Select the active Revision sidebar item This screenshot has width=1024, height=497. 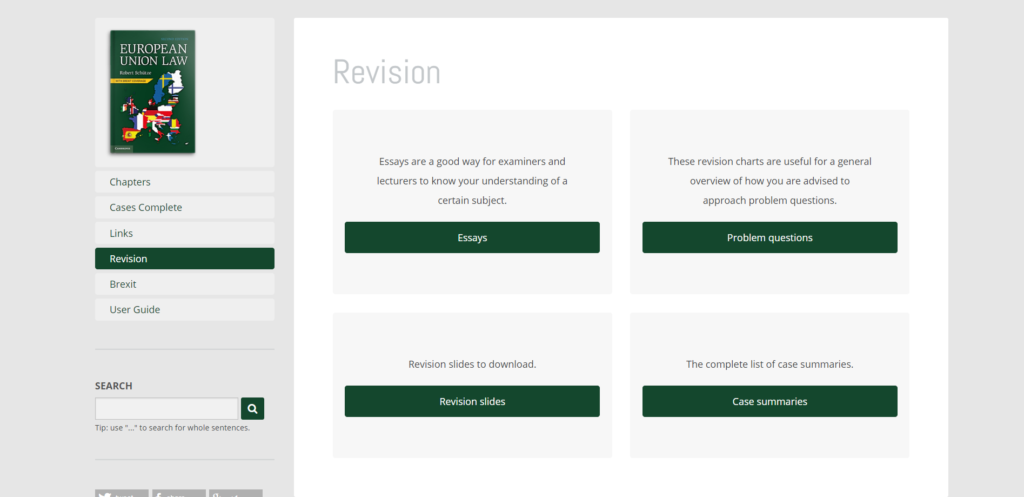pyautogui.click(x=184, y=259)
